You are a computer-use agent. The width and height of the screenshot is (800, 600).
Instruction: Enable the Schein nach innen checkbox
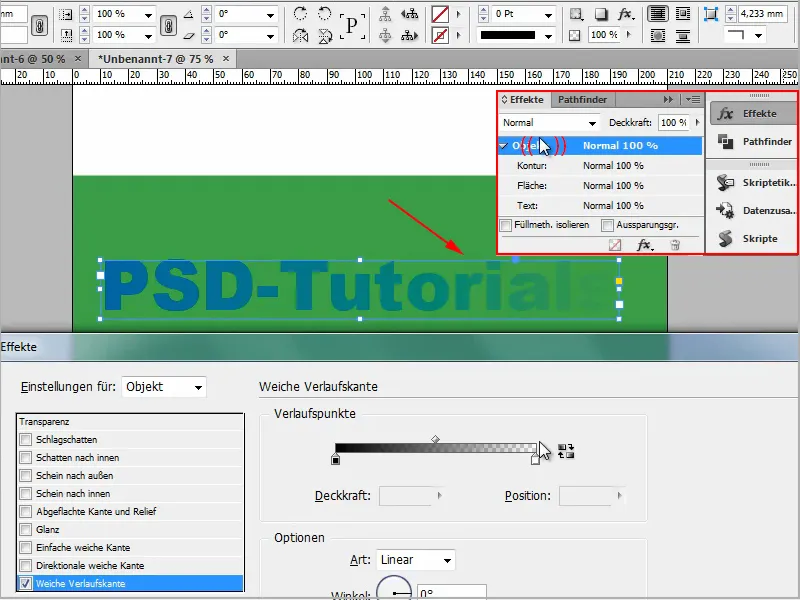pyautogui.click(x=26, y=493)
